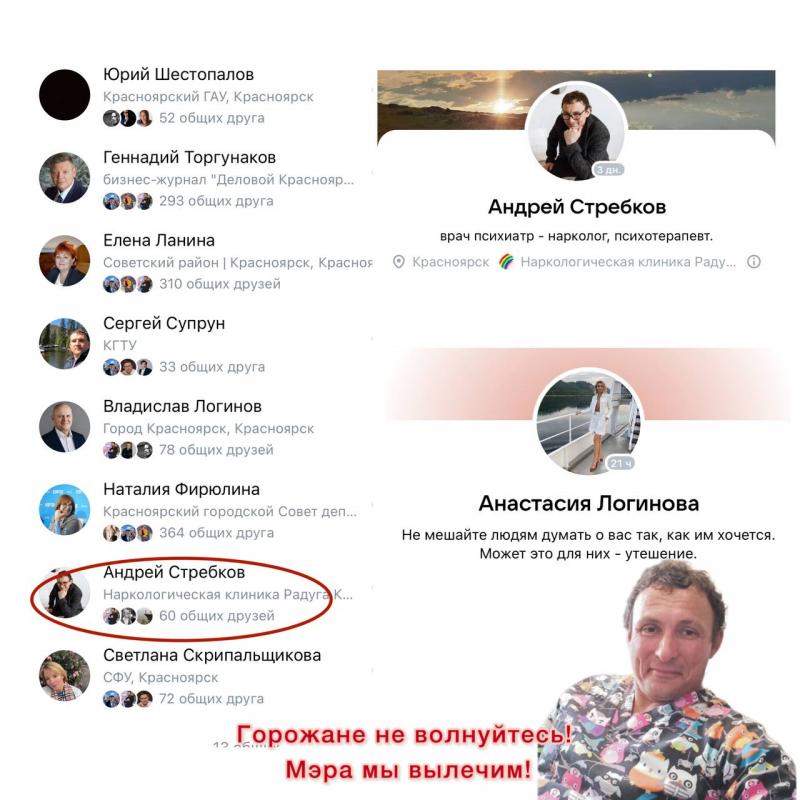View 310 общих друзей of Елена Ланина

pyautogui.click(x=220, y=284)
